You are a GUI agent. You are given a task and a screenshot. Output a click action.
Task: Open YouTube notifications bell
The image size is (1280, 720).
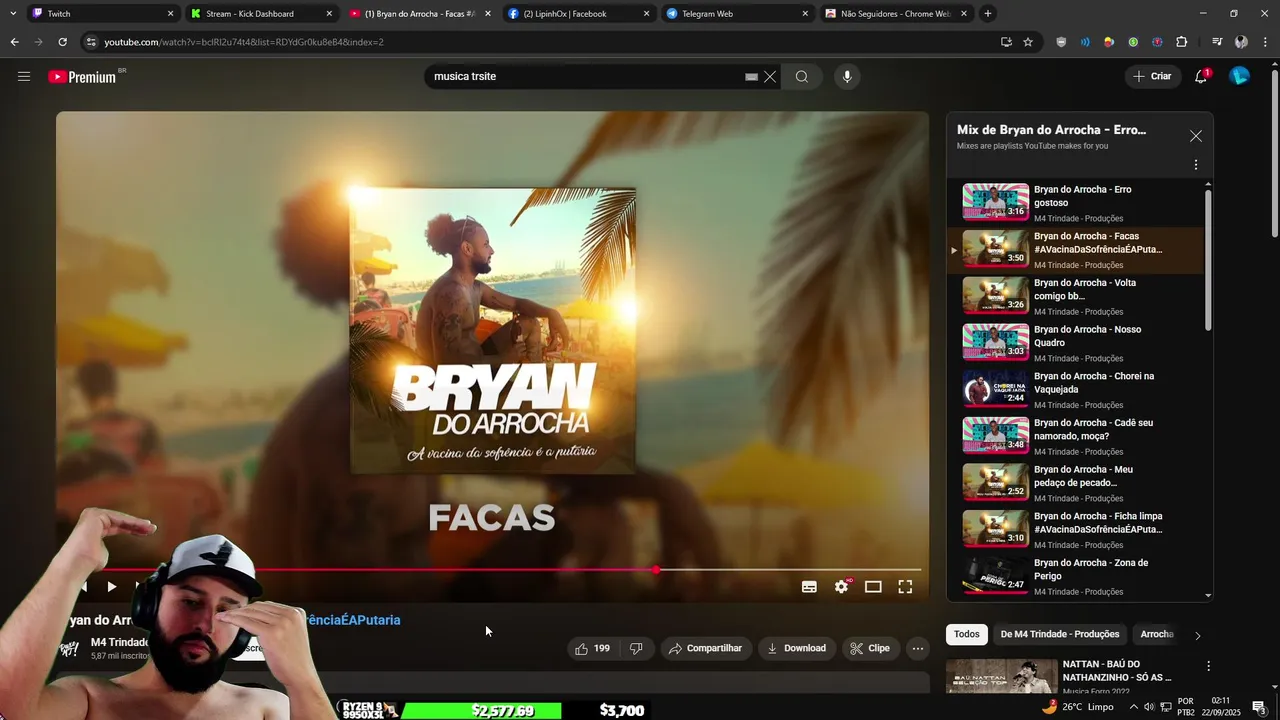[x=1201, y=76]
